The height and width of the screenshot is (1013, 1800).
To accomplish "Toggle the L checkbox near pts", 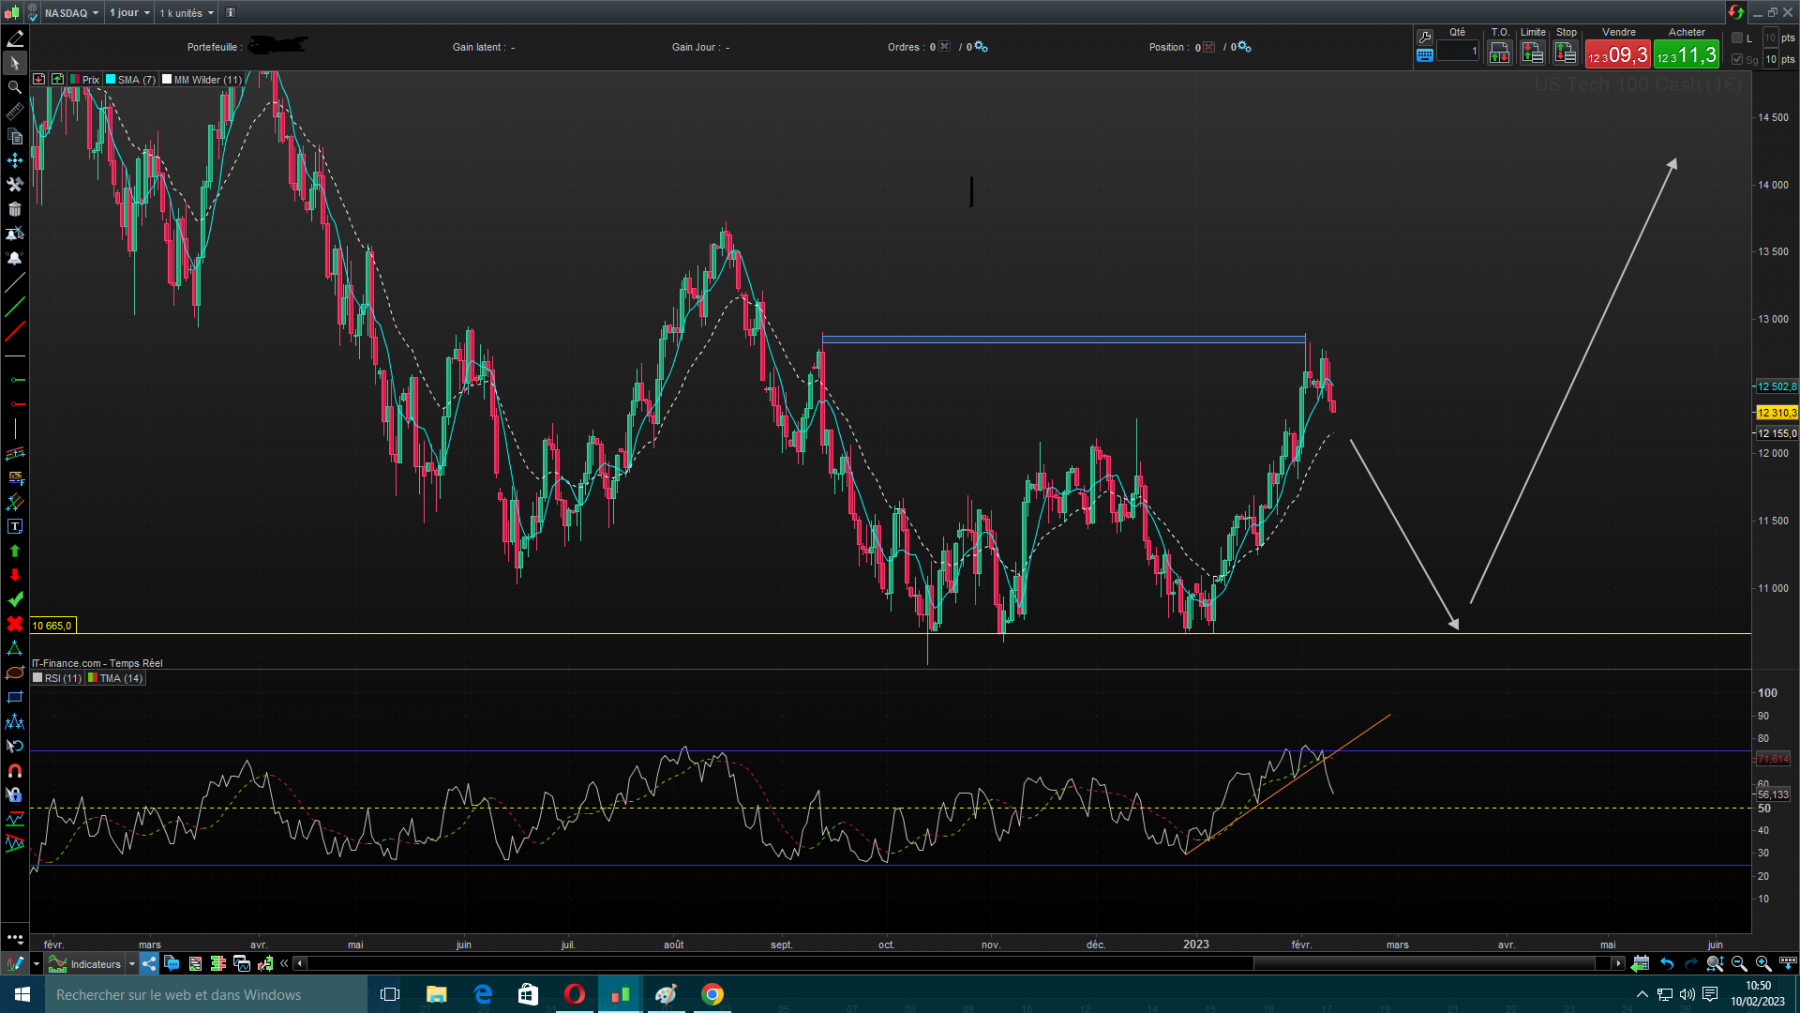I will (x=1738, y=38).
